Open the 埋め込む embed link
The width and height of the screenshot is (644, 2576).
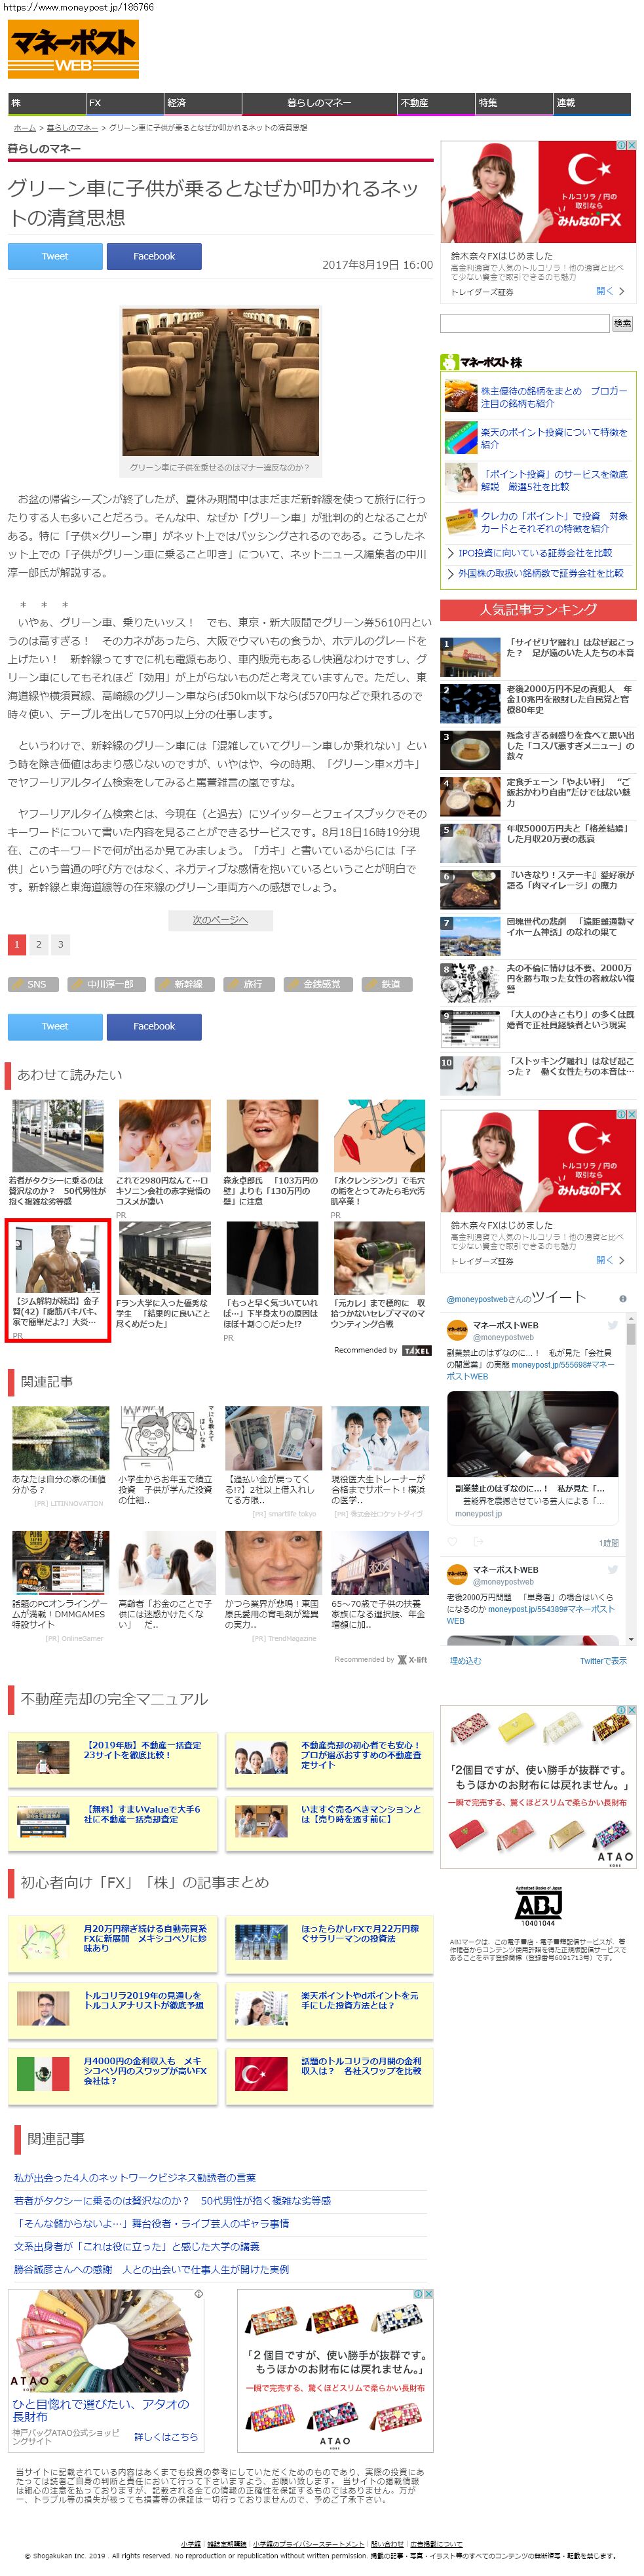(x=465, y=1661)
